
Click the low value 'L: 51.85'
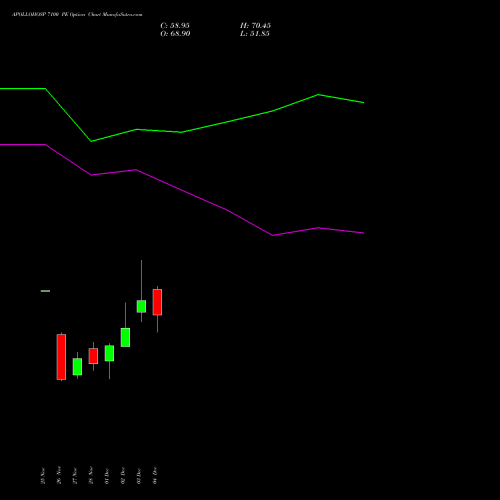coord(255,34)
